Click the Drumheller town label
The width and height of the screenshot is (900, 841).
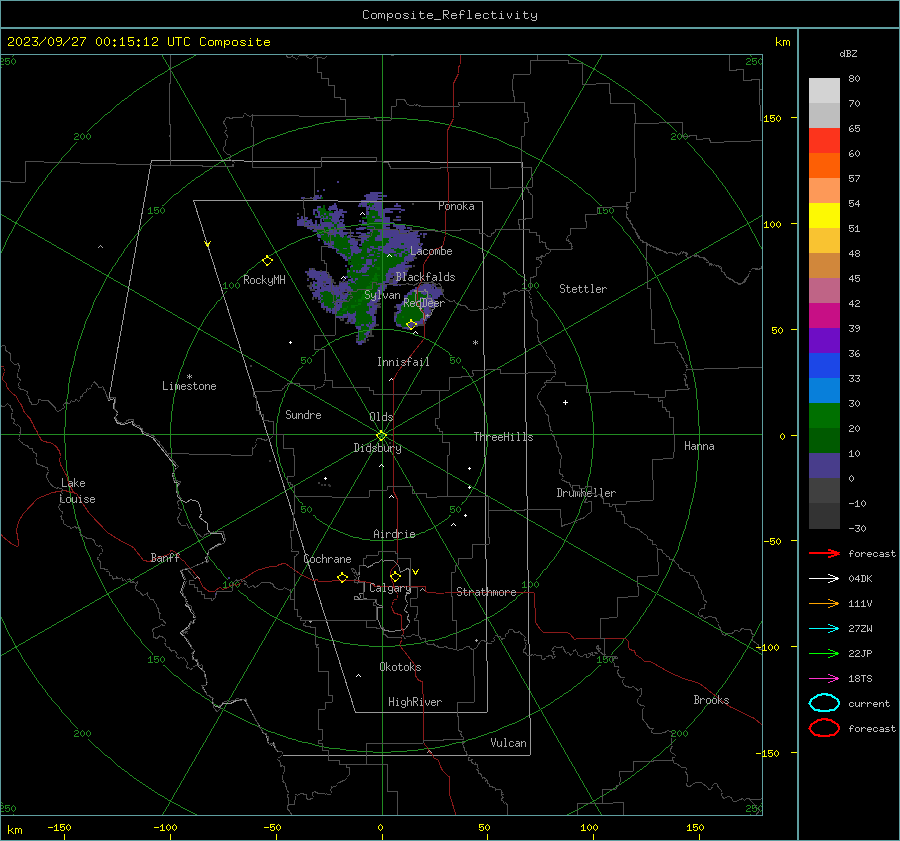586,493
